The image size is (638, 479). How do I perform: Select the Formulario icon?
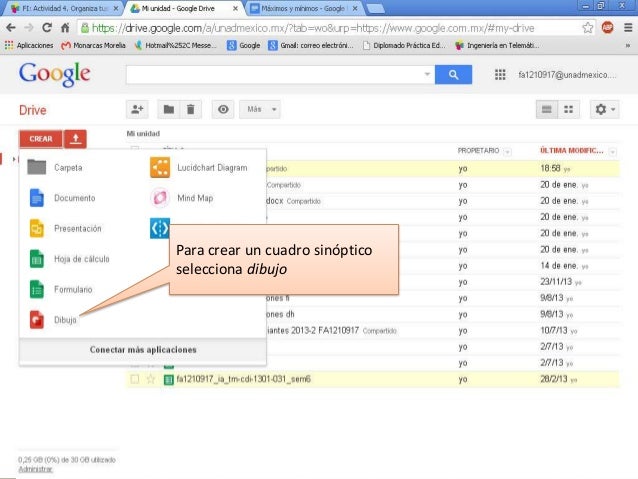[37, 289]
